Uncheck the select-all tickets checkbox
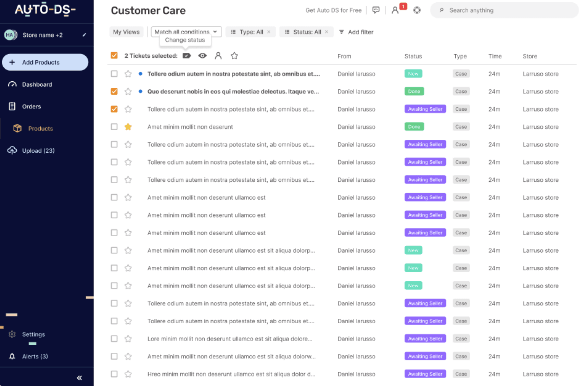The width and height of the screenshot is (588, 386). (x=114, y=56)
